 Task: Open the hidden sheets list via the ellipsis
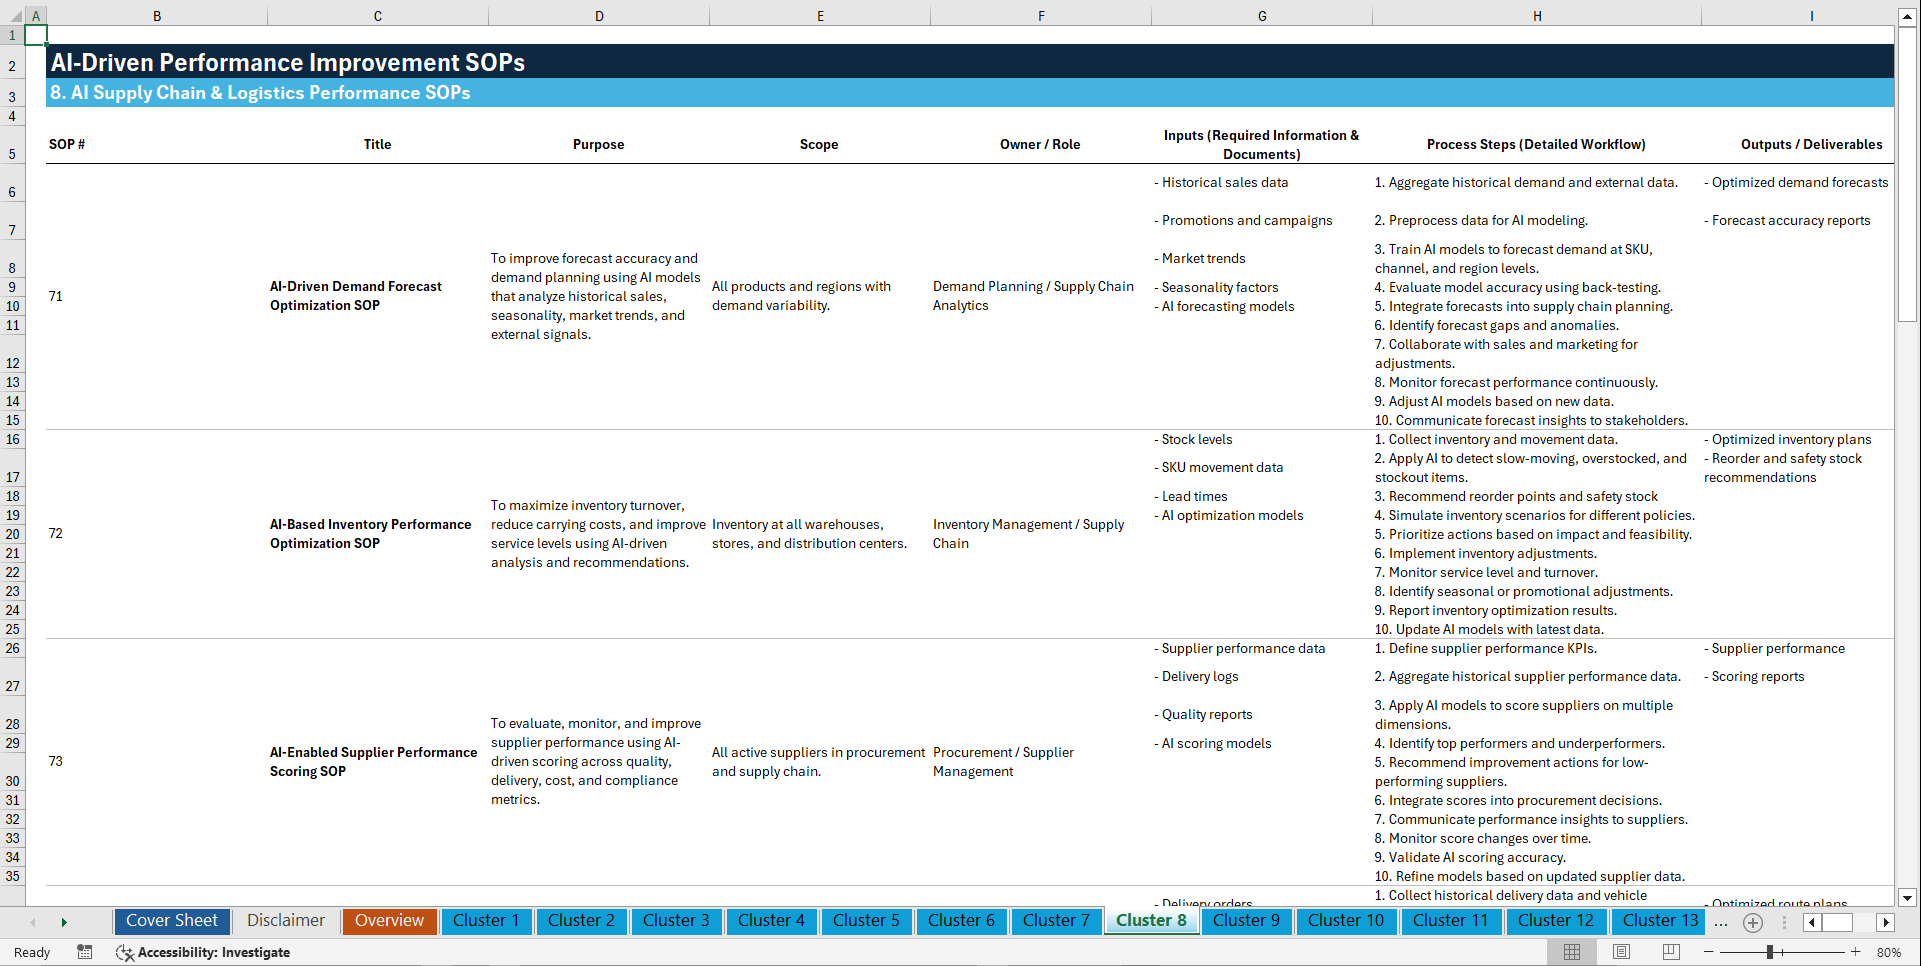(1721, 922)
